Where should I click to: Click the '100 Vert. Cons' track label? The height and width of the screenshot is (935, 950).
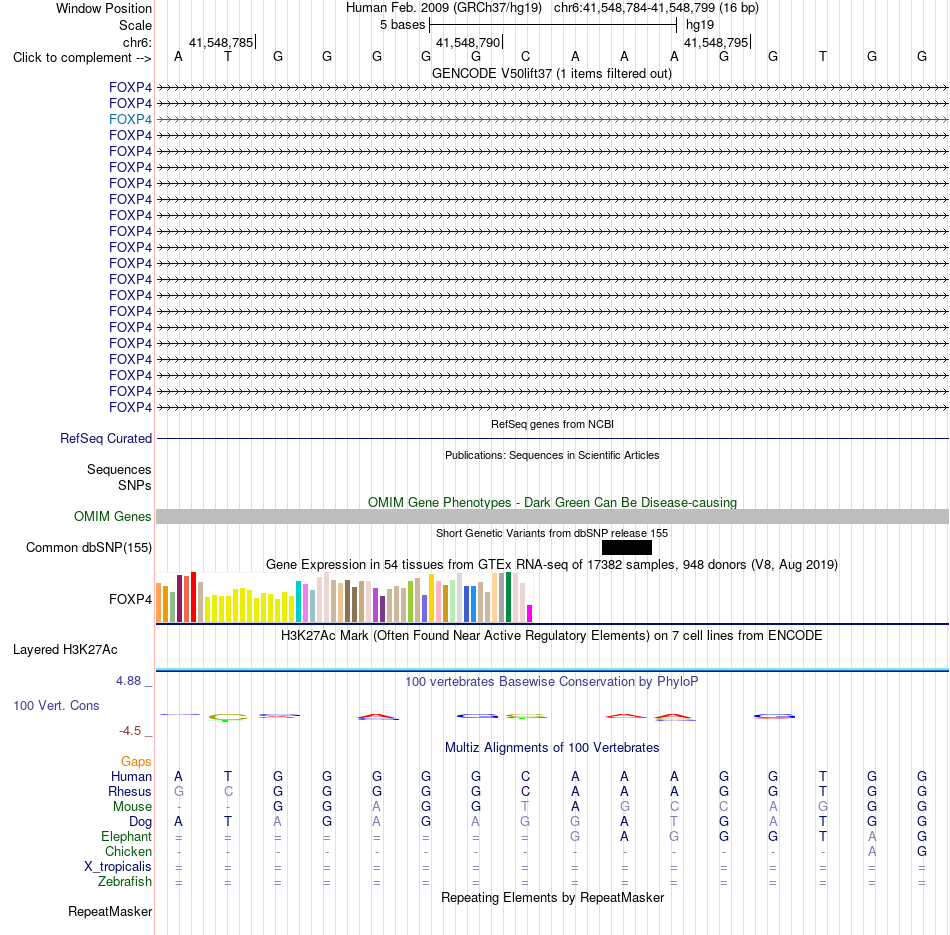point(56,705)
